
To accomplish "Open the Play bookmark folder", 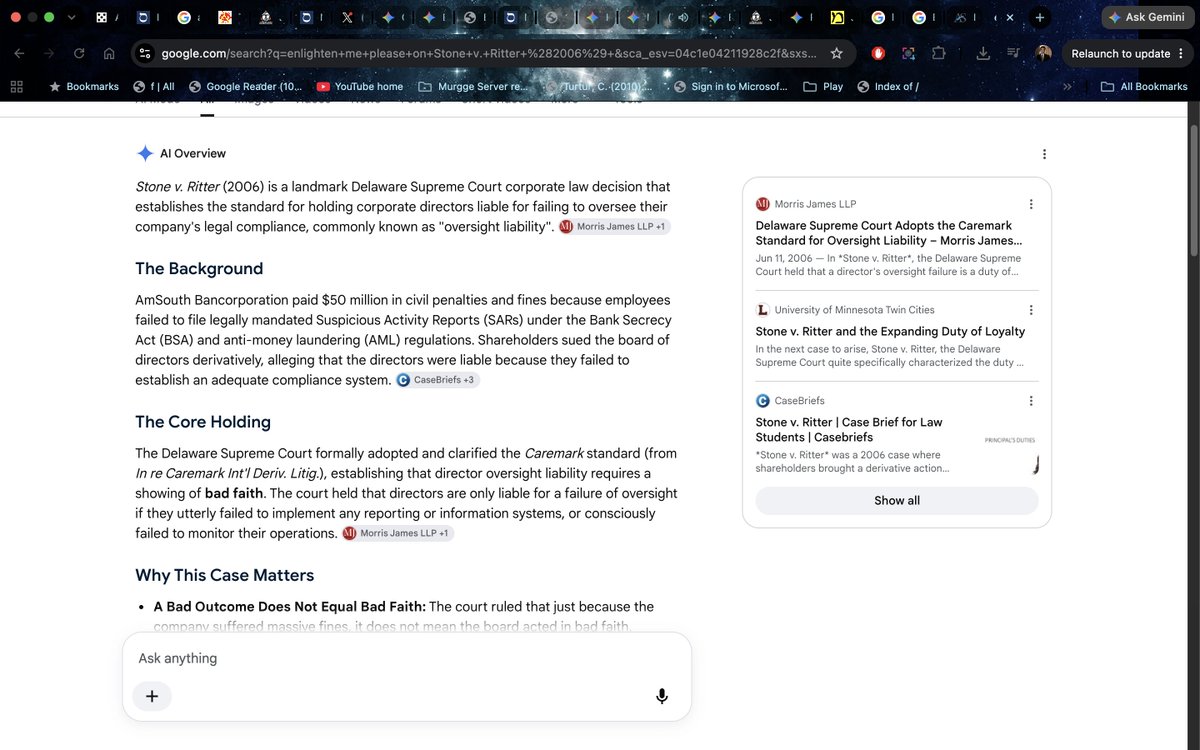I will click(x=823, y=87).
